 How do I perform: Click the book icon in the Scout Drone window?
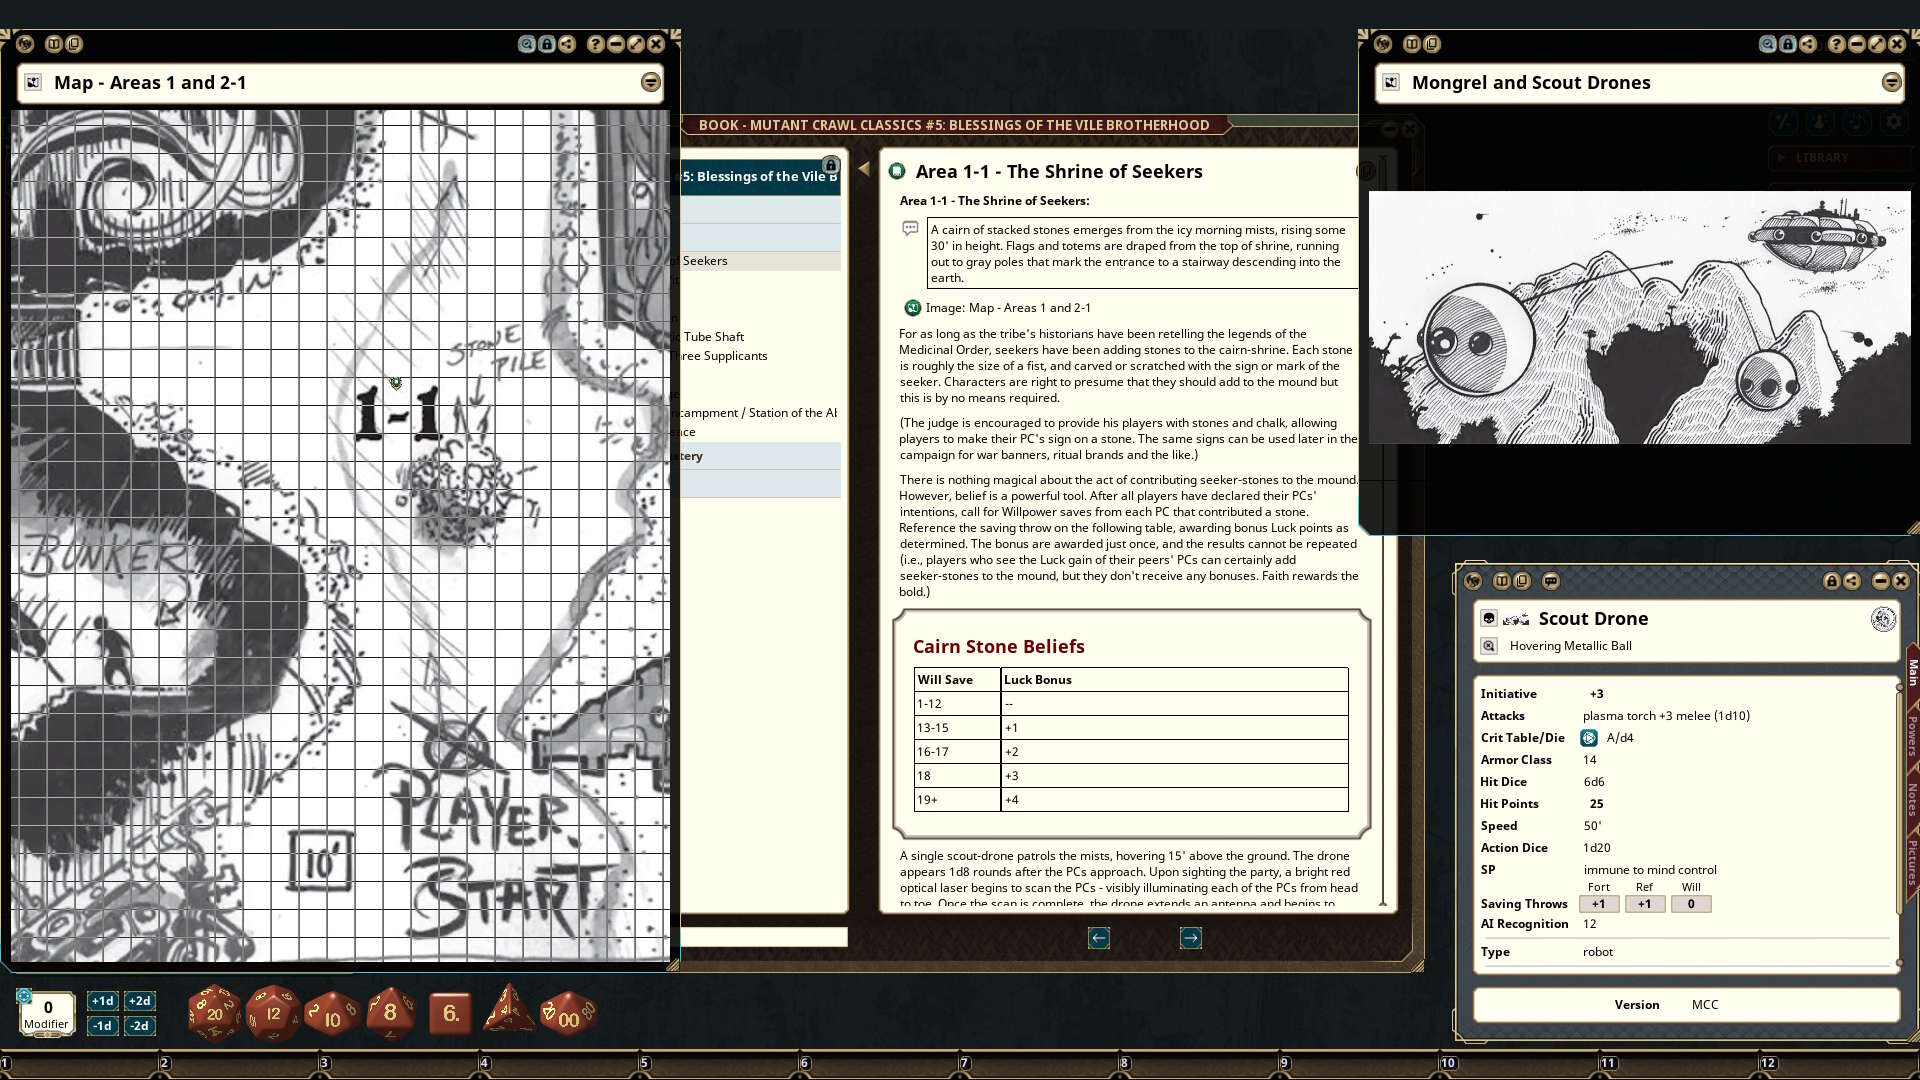tap(1502, 581)
